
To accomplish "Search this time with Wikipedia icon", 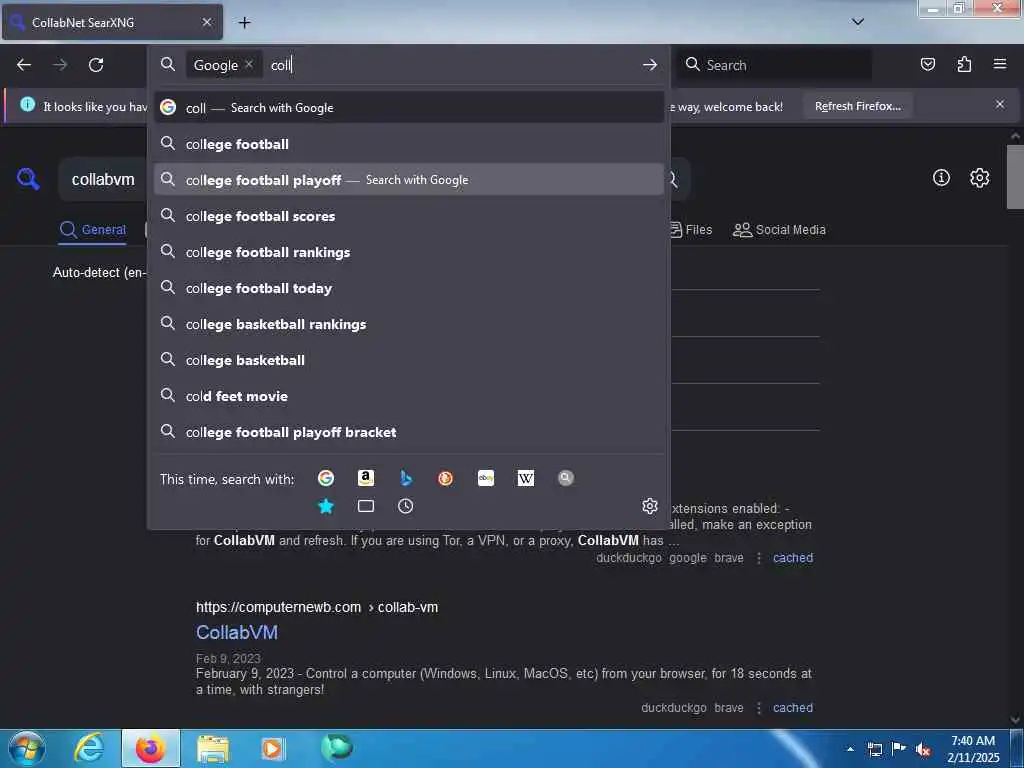I will tap(526, 478).
